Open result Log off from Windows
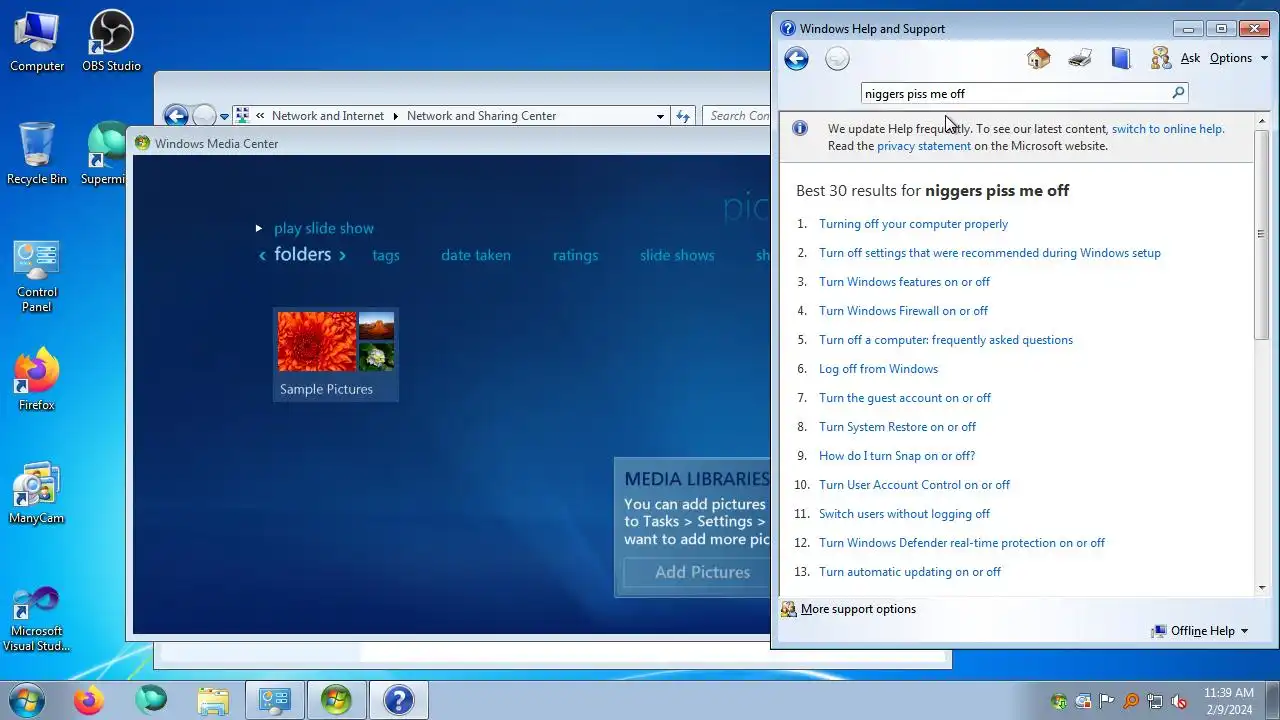This screenshot has height=720, width=1280. click(878, 369)
